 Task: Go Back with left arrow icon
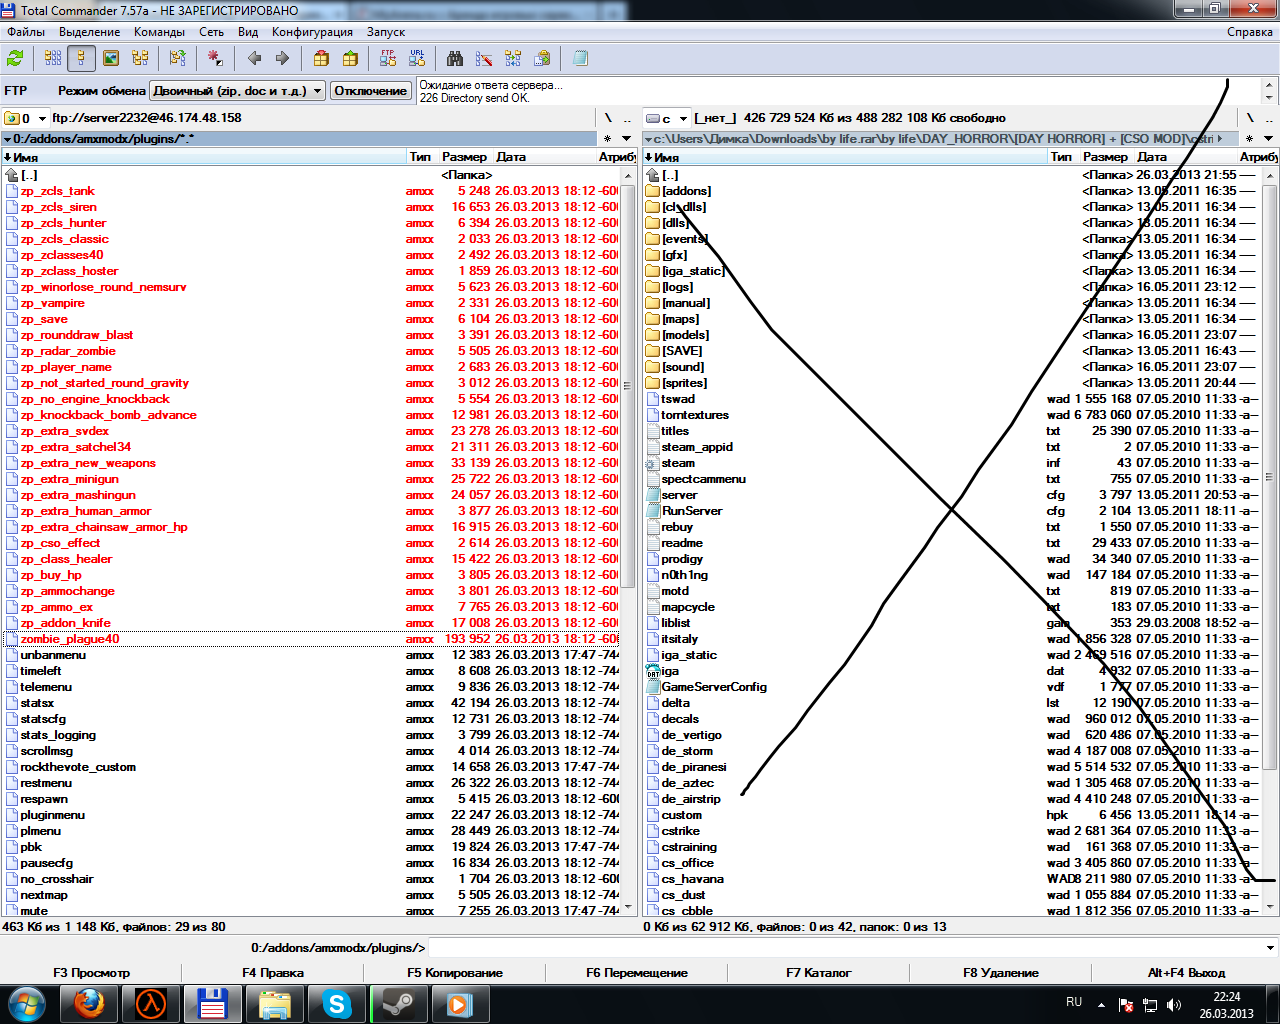click(254, 58)
